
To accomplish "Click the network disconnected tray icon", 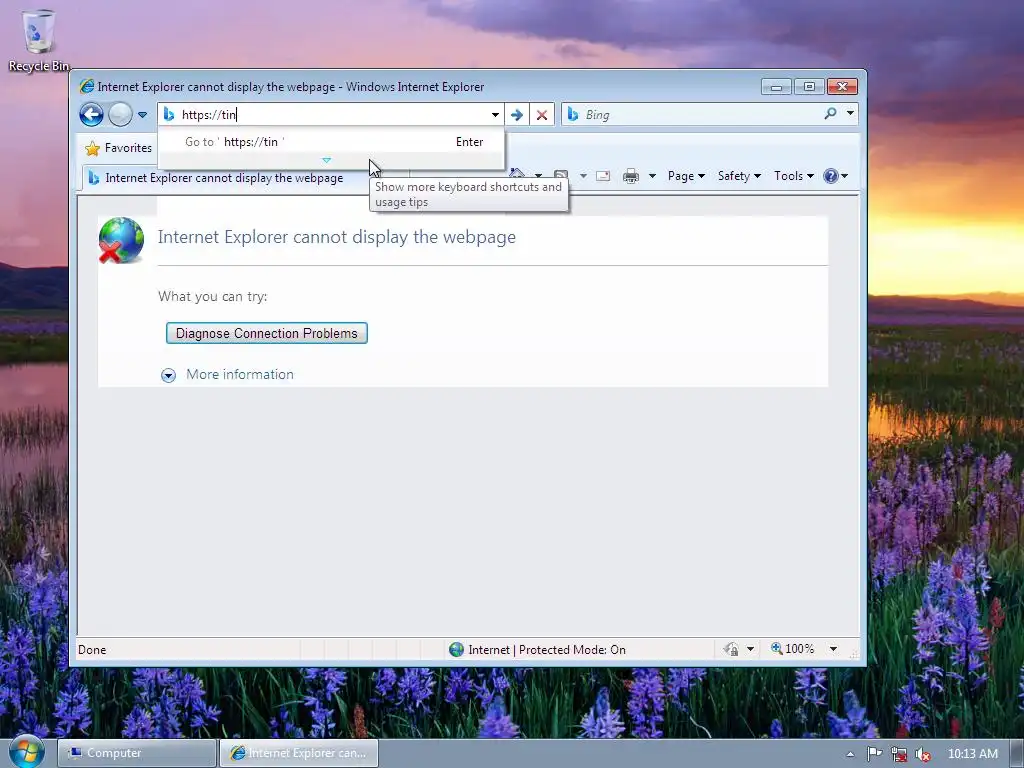I will pyautogui.click(x=899, y=754).
